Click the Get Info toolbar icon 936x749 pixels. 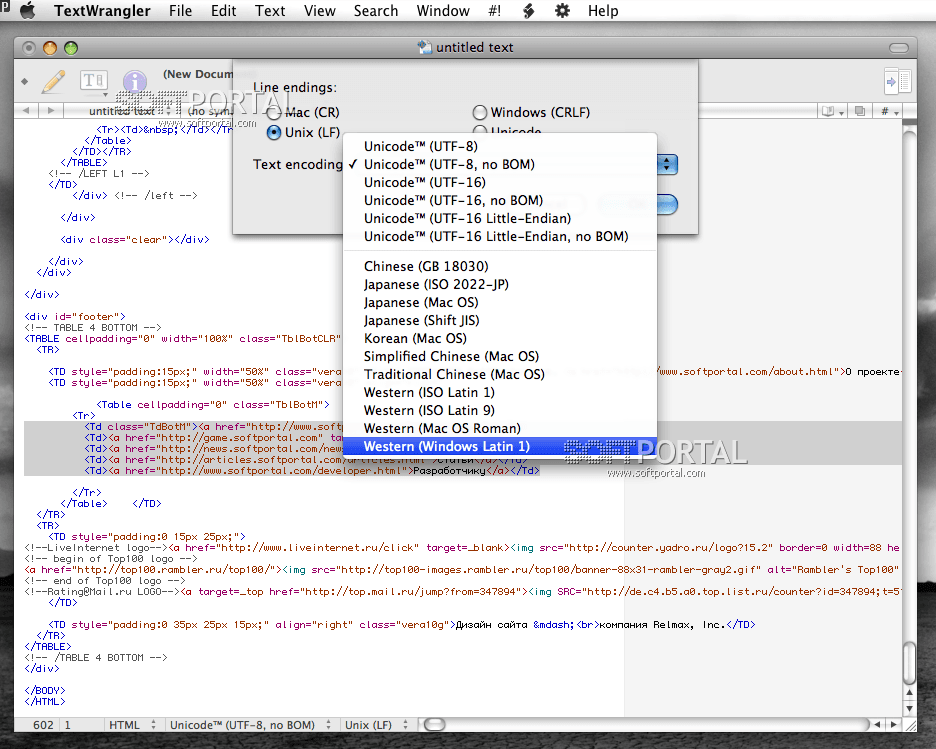(134, 82)
